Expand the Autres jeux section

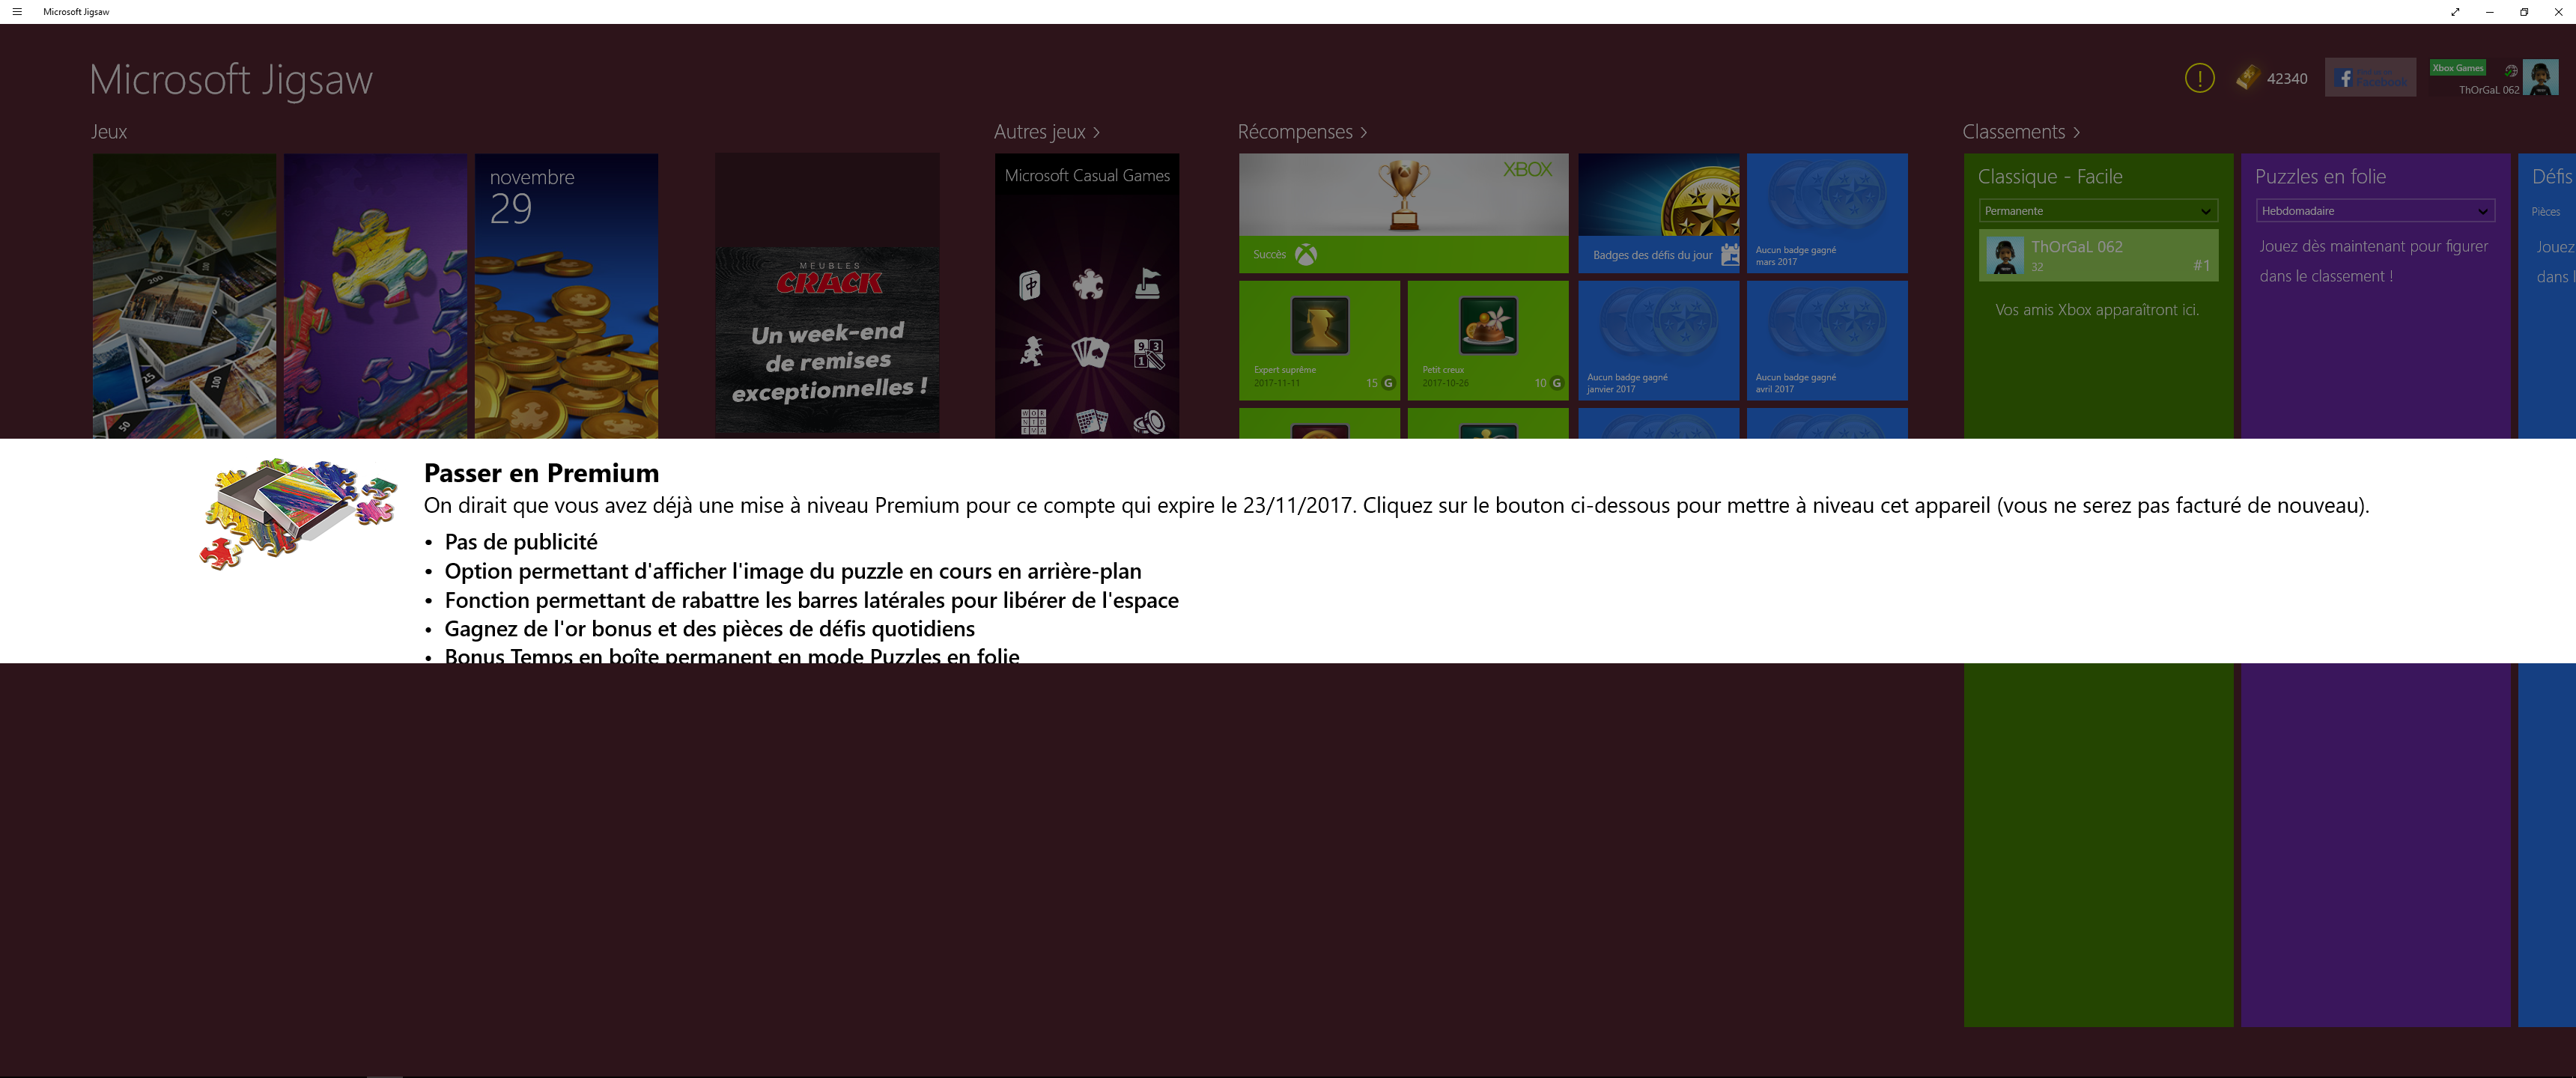coord(1046,132)
